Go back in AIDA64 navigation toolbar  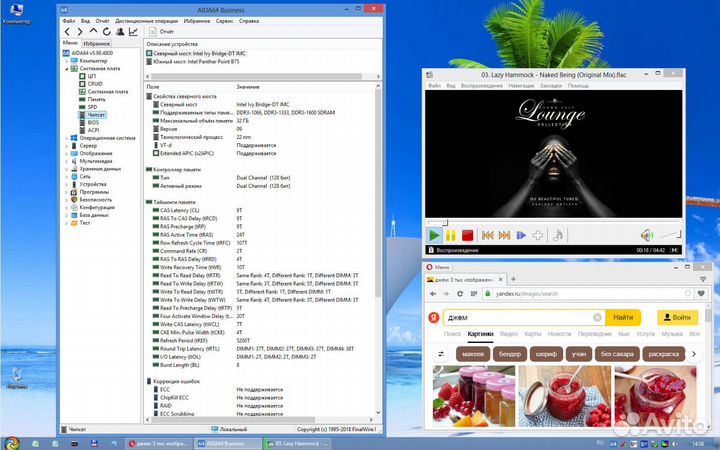coord(68,32)
